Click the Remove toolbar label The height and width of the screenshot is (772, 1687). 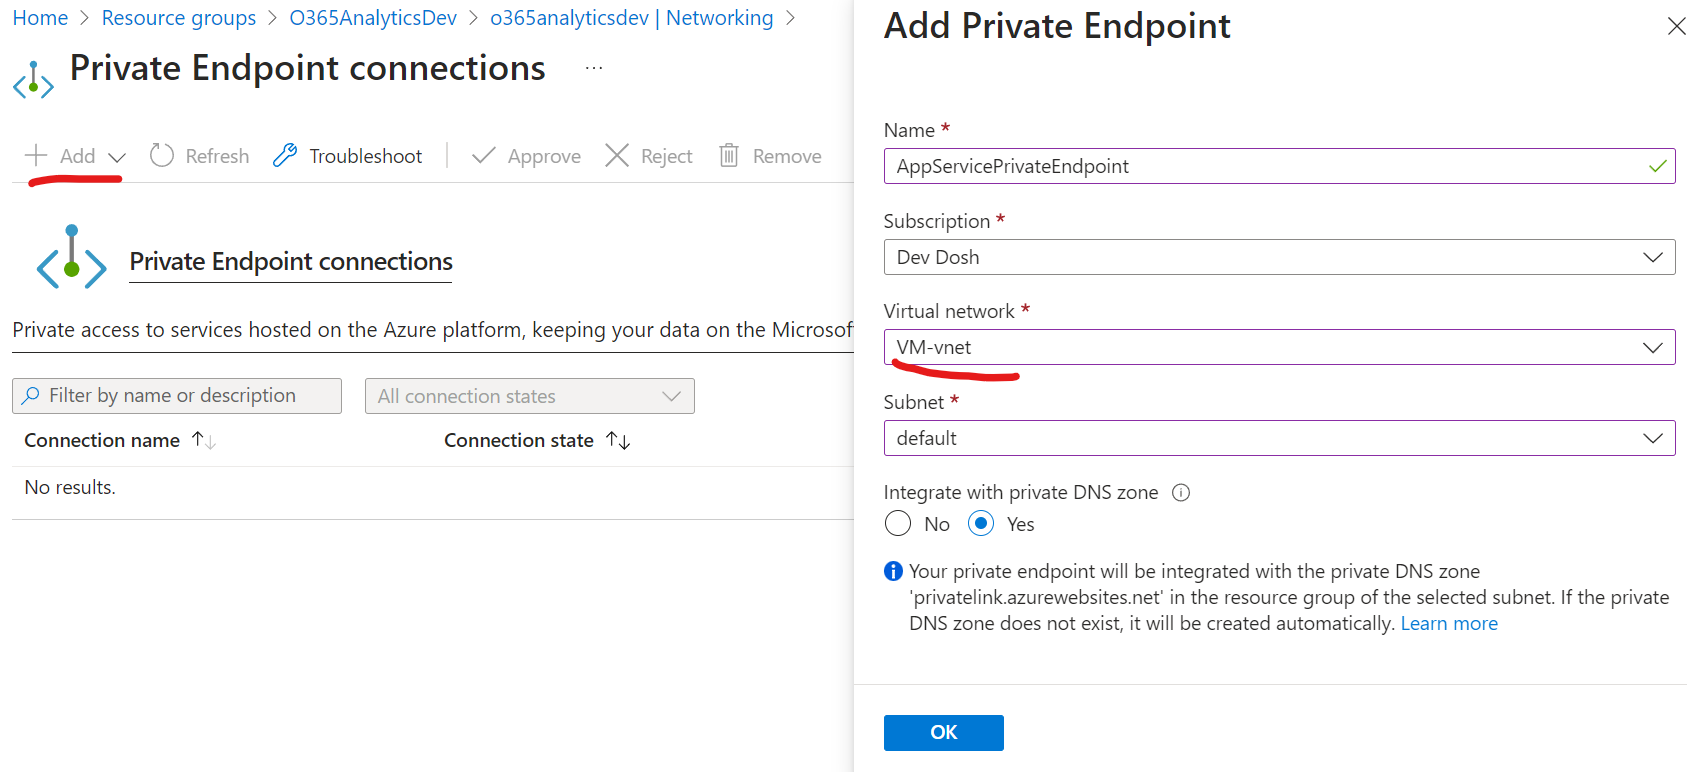(787, 156)
